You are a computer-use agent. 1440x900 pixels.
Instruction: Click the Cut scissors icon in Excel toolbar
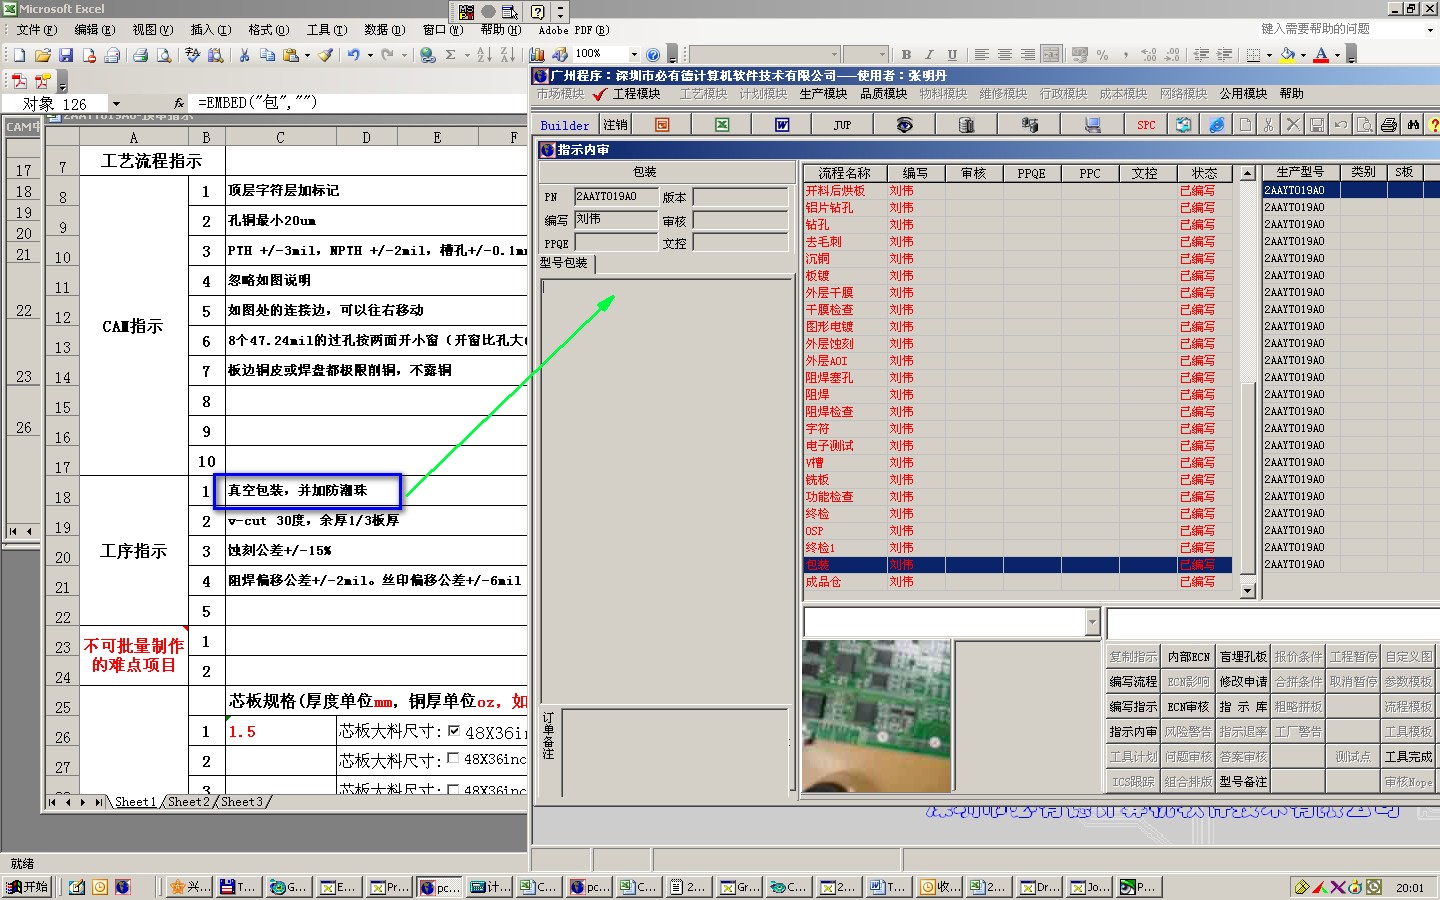(x=244, y=55)
